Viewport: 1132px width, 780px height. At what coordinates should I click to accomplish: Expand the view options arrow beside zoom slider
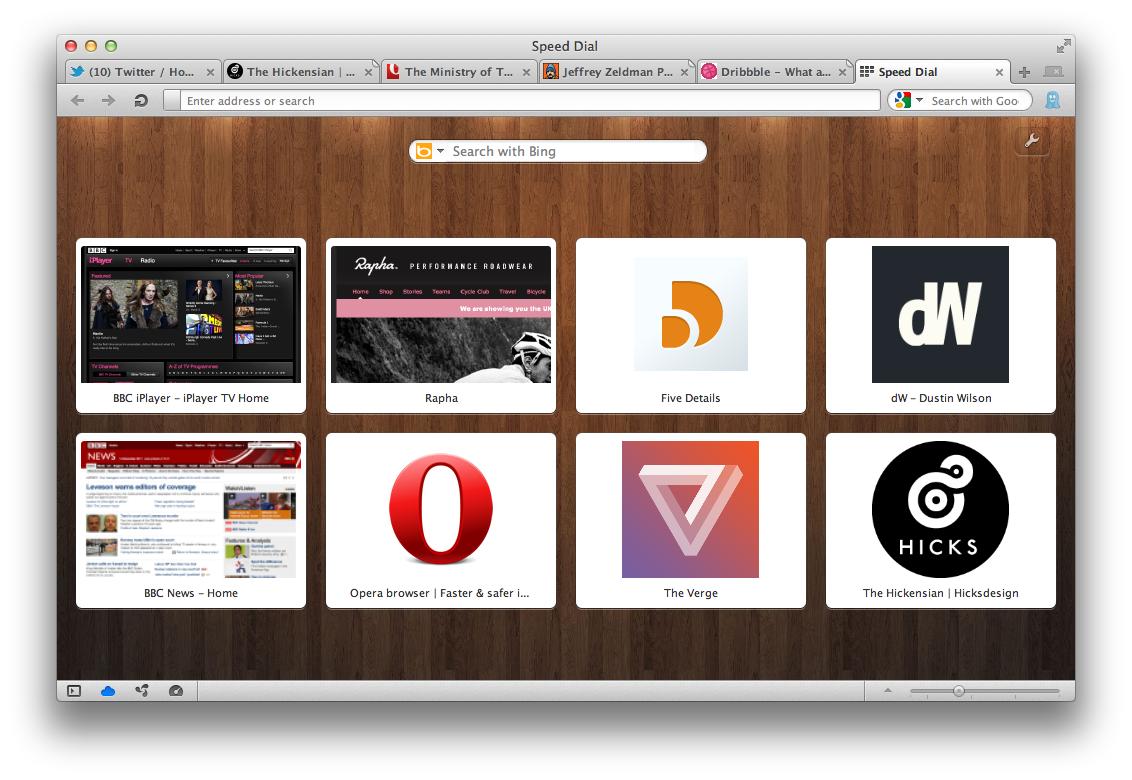[x=888, y=691]
